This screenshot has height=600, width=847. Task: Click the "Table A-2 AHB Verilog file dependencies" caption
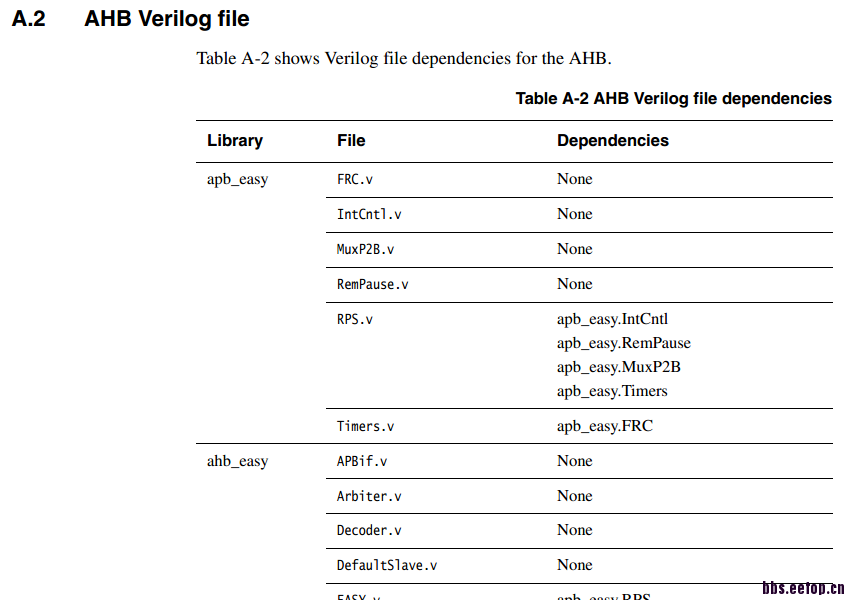coord(673,98)
